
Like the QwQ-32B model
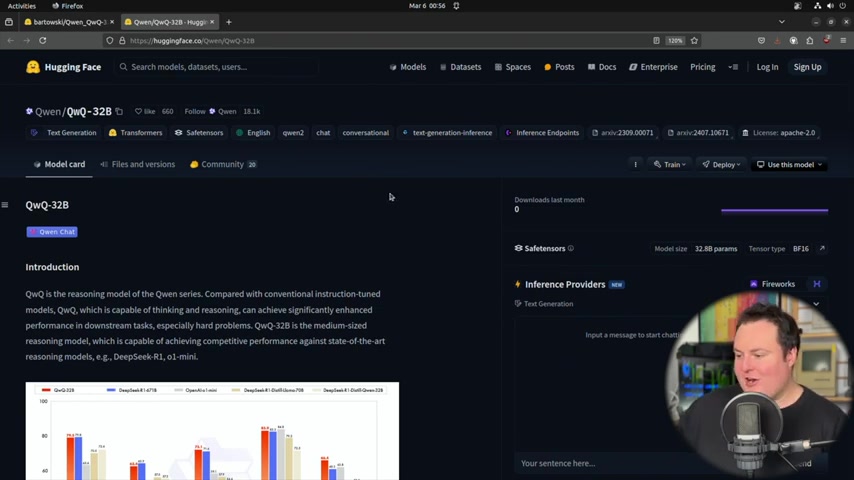(x=145, y=111)
